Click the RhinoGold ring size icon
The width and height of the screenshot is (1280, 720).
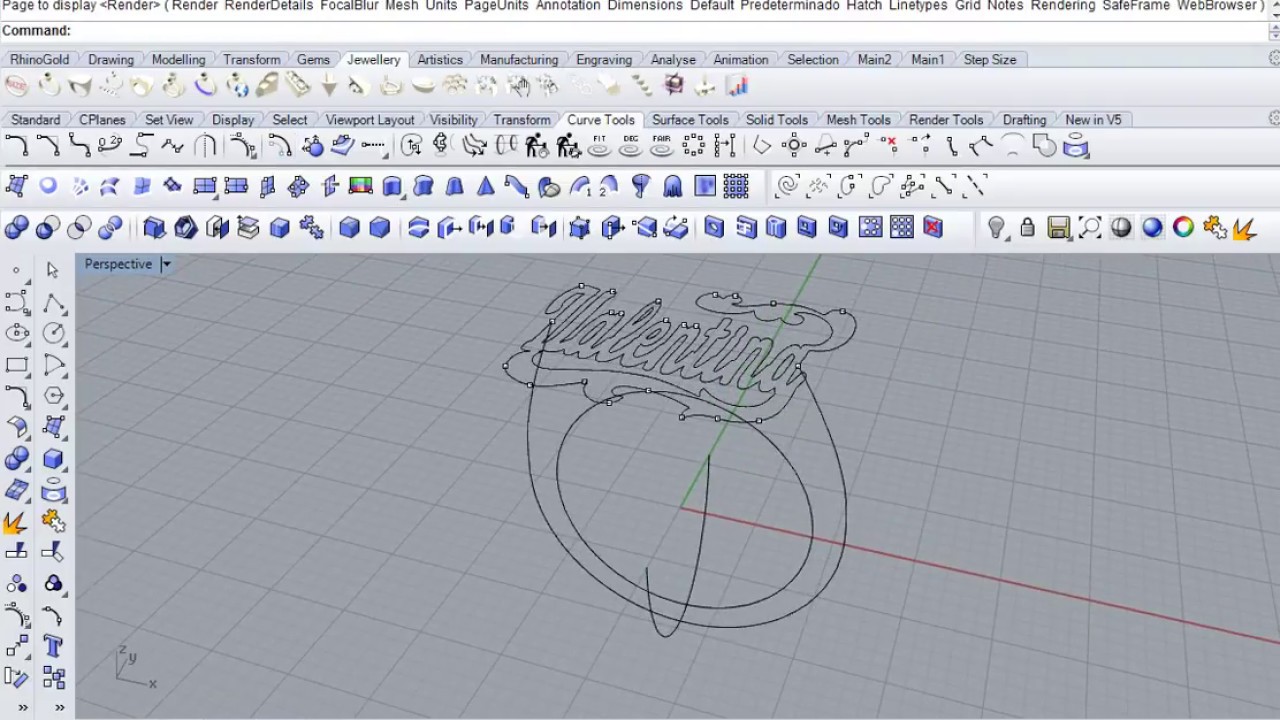(16, 86)
